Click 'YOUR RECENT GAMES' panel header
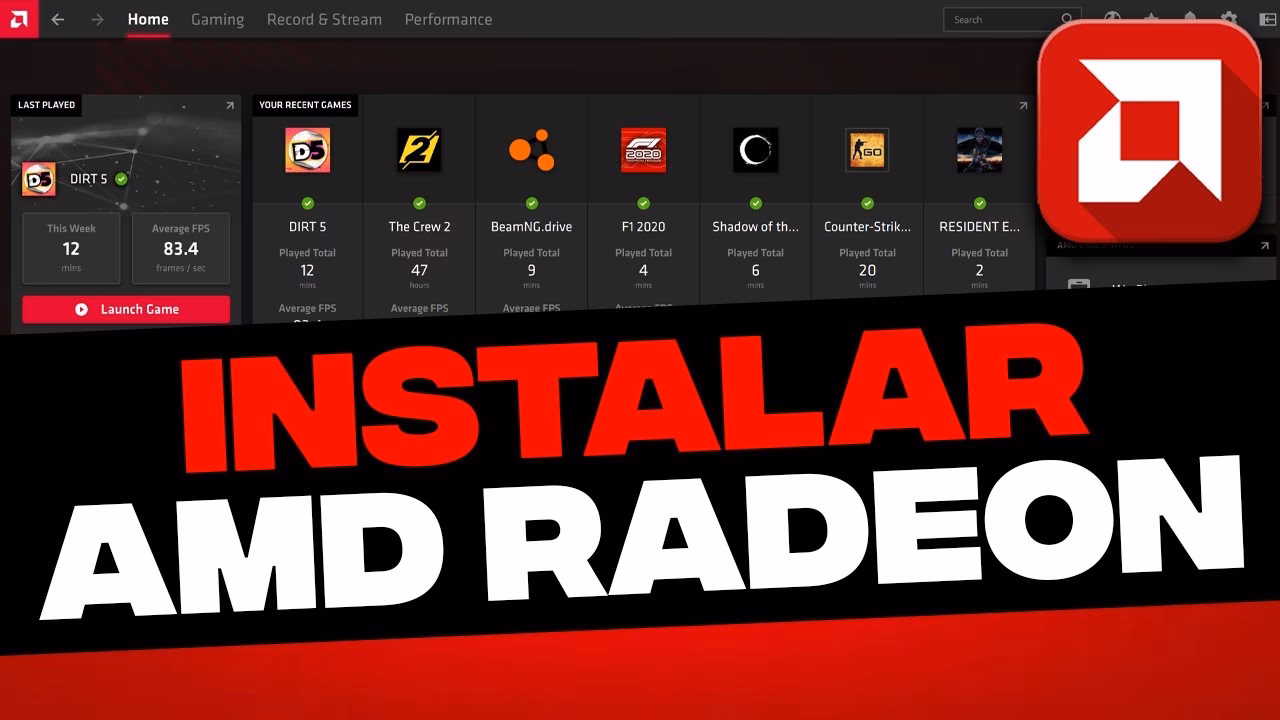This screenshot has width=1280, height=720. [304, 105]
